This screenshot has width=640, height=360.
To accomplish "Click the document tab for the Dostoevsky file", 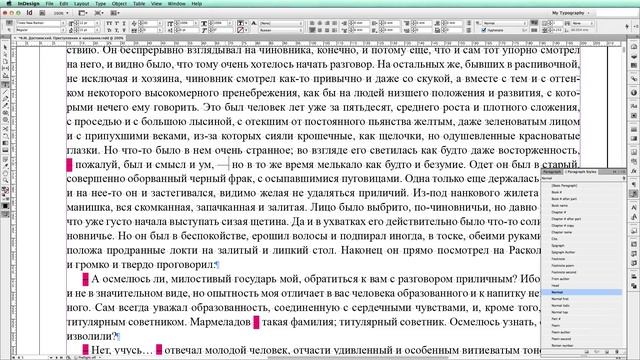I will click(70, 38).
